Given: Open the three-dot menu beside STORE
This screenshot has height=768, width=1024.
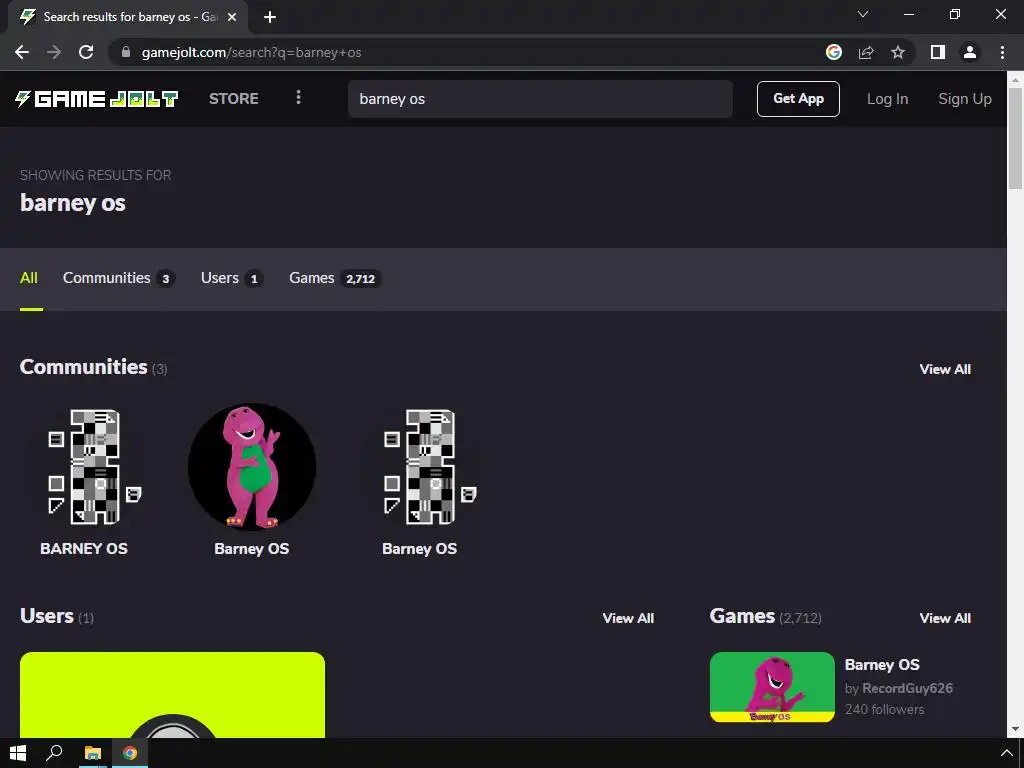Looking at the screenshot, I should [298, 98].
